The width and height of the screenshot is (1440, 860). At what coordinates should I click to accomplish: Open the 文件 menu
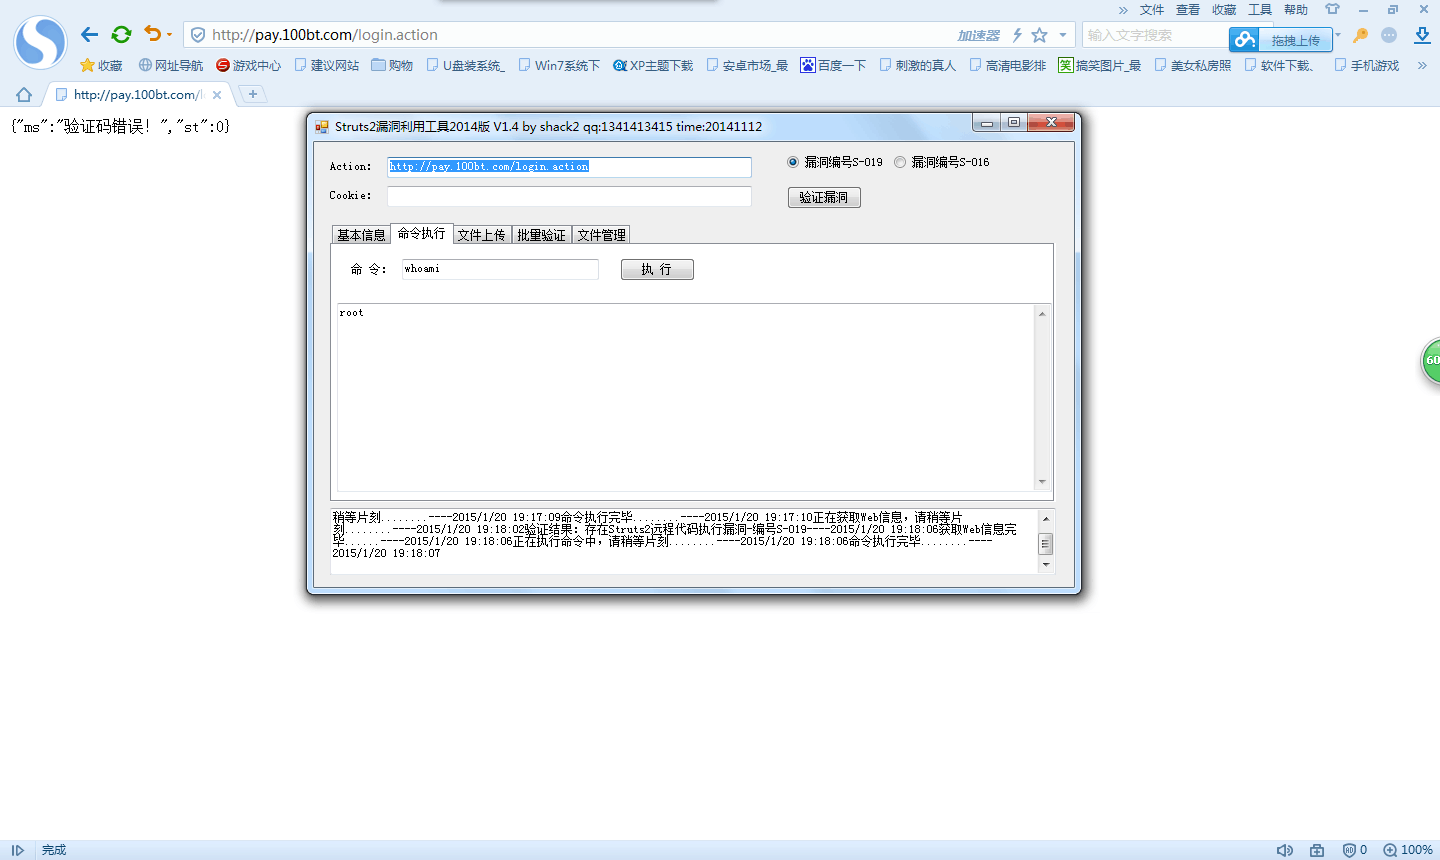(x=1152, y=10)
